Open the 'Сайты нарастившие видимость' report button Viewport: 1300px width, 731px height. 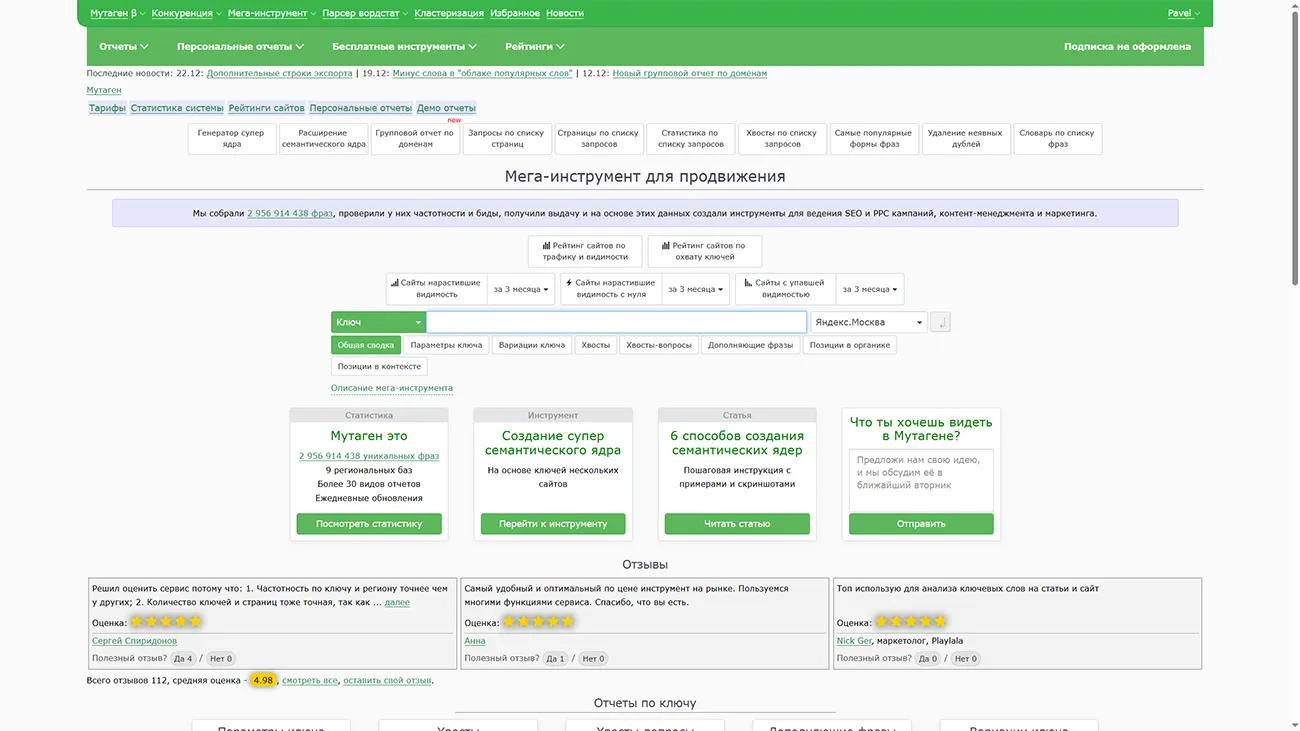click(437, 289)
